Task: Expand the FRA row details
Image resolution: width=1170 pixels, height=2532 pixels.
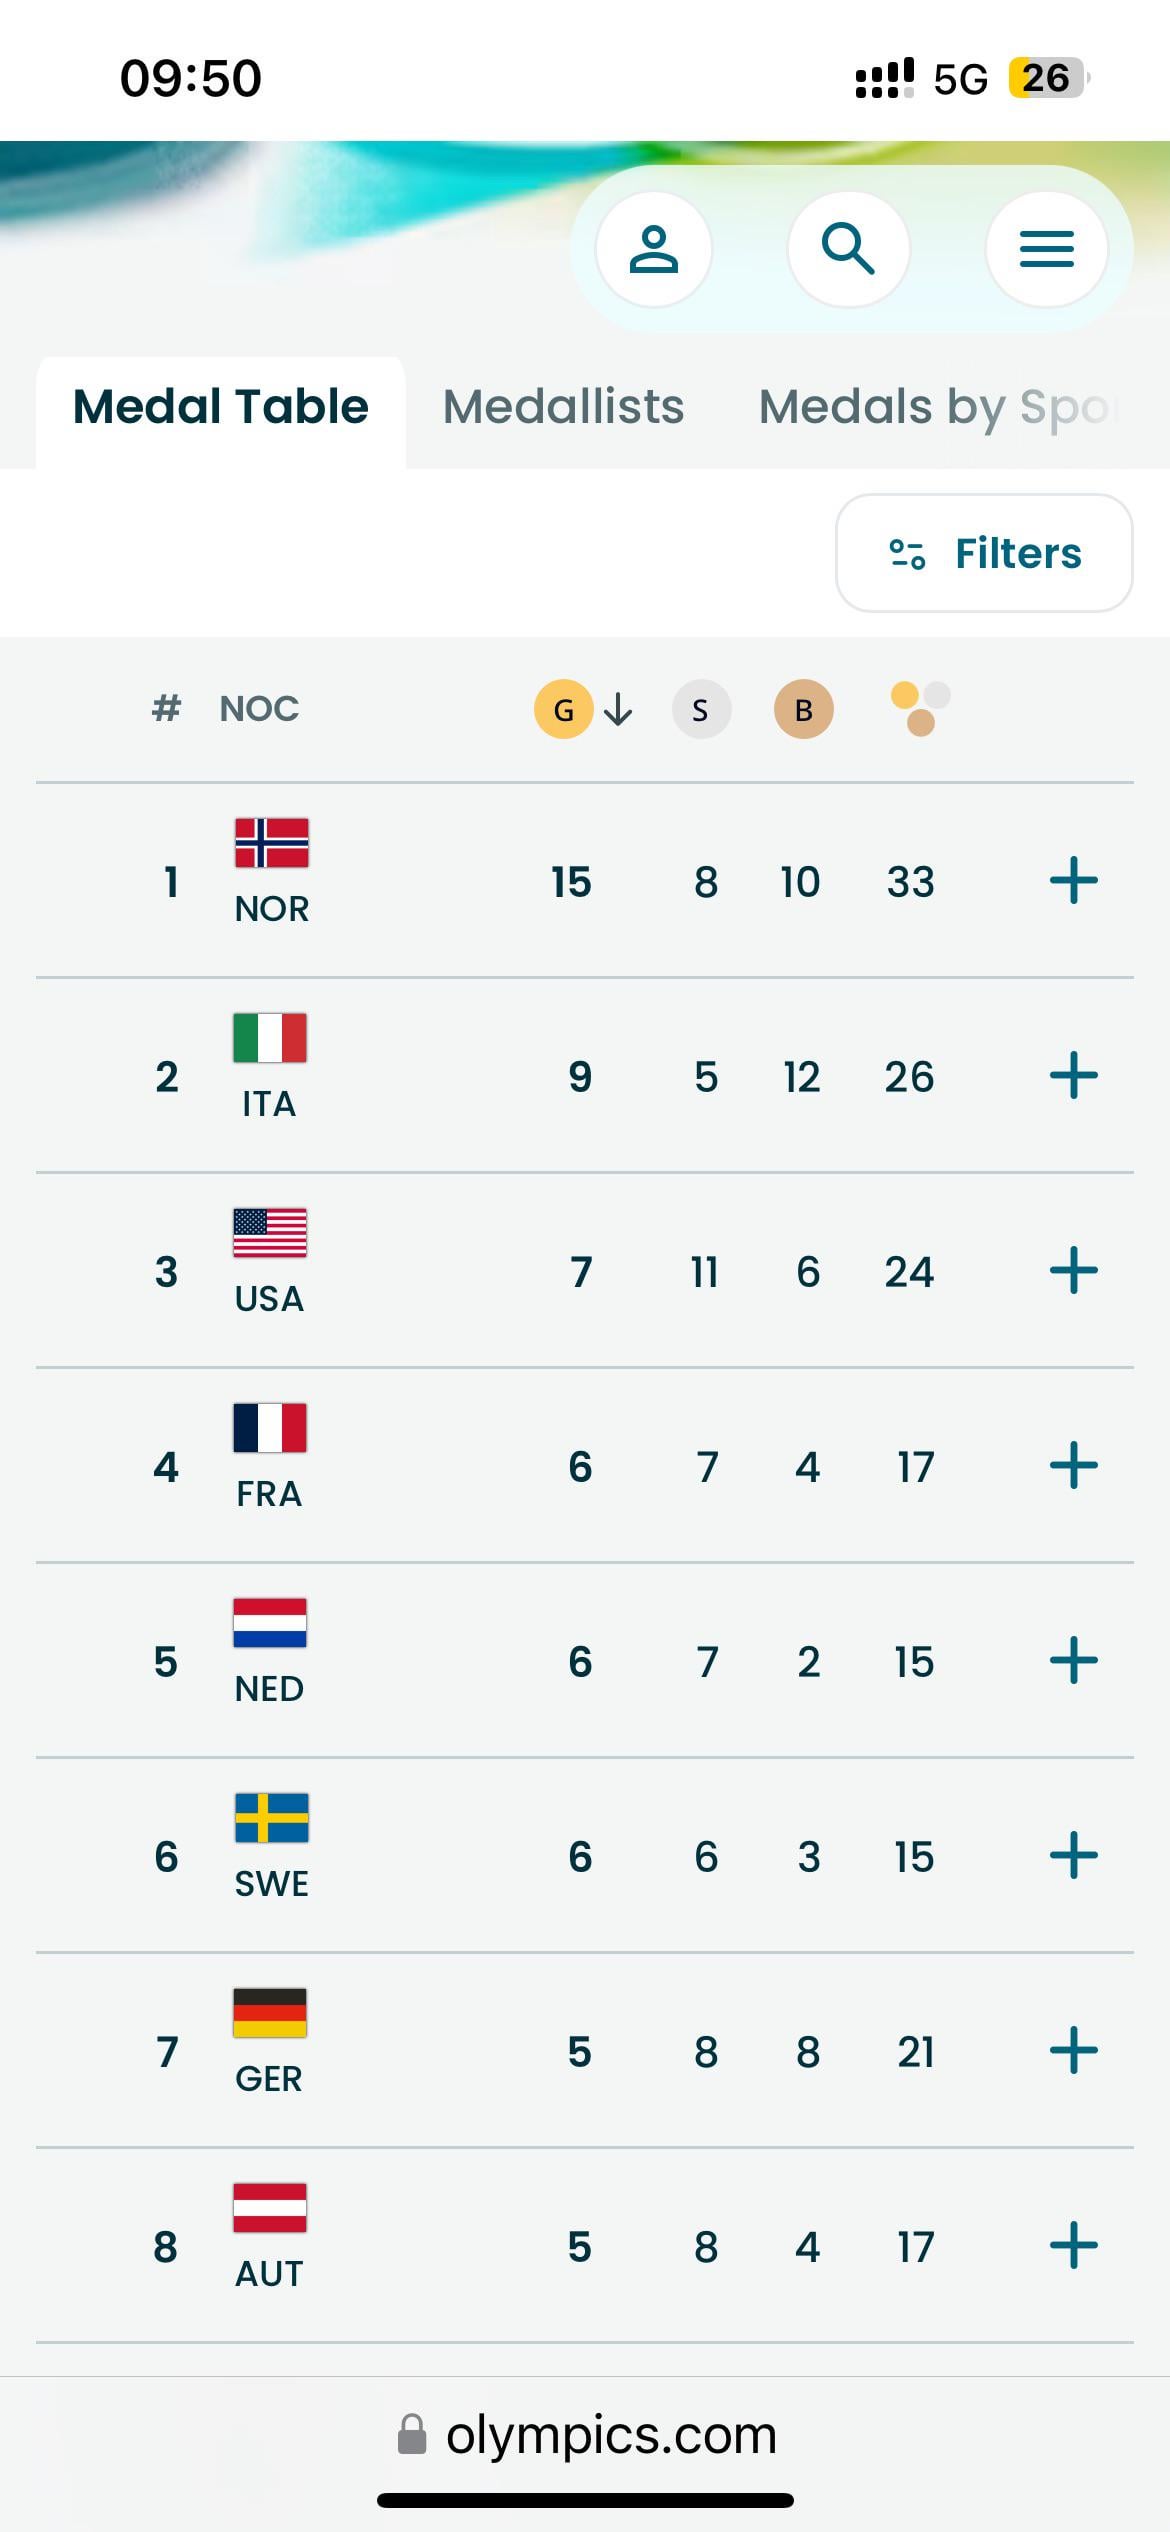Action: pyautogui.click(x=1073, y=1466)
